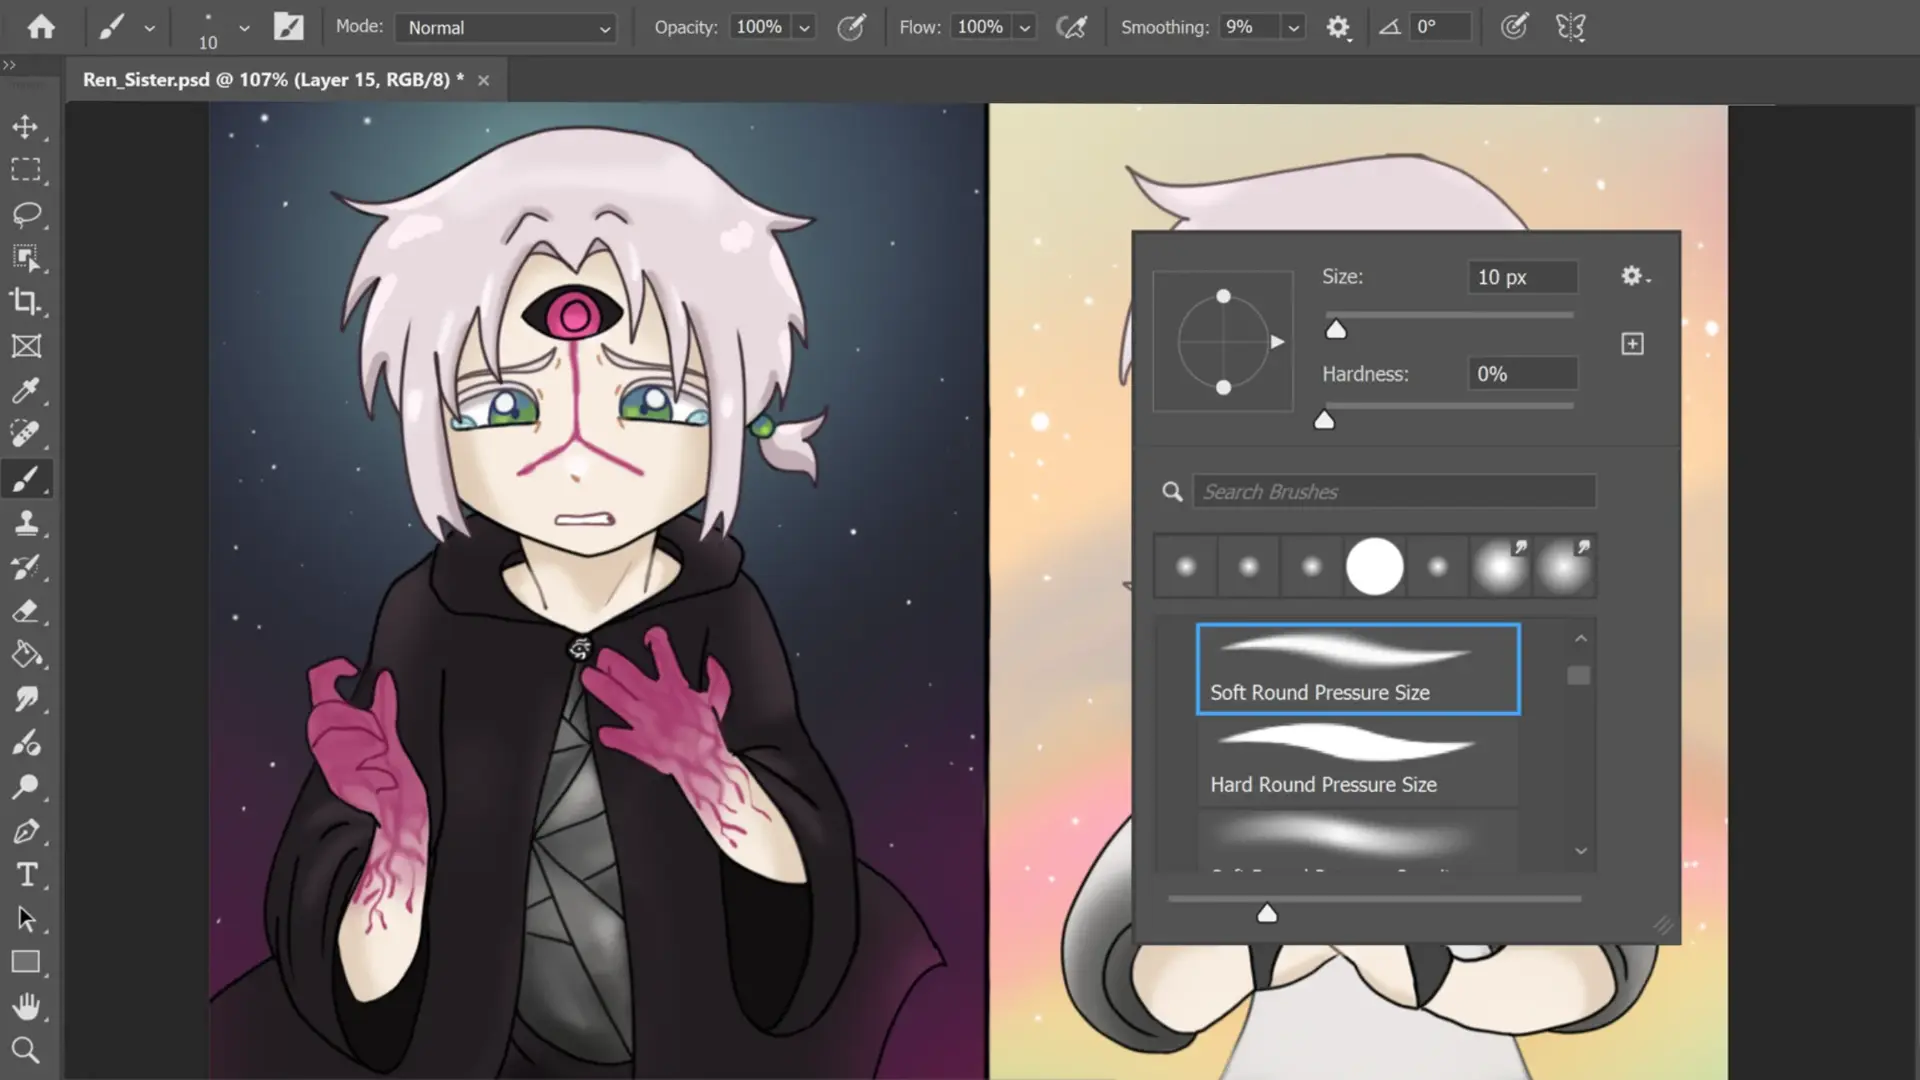
Task: Open the Opacity slider dropdown
Action: click(804, 28)
